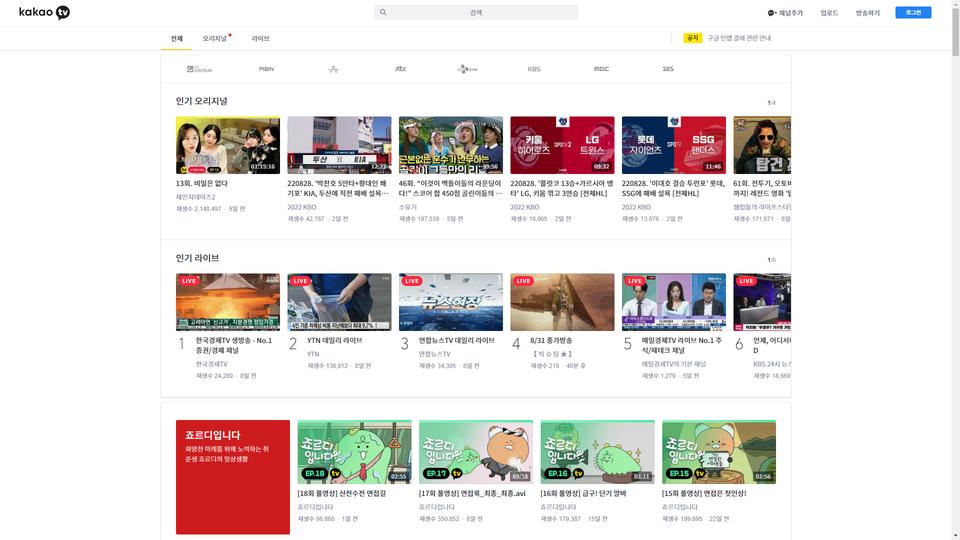Open the 46회 golf video thumbnail
This screenshot has width=960, height=540.
pyautogui.click(x=451, y=145)
